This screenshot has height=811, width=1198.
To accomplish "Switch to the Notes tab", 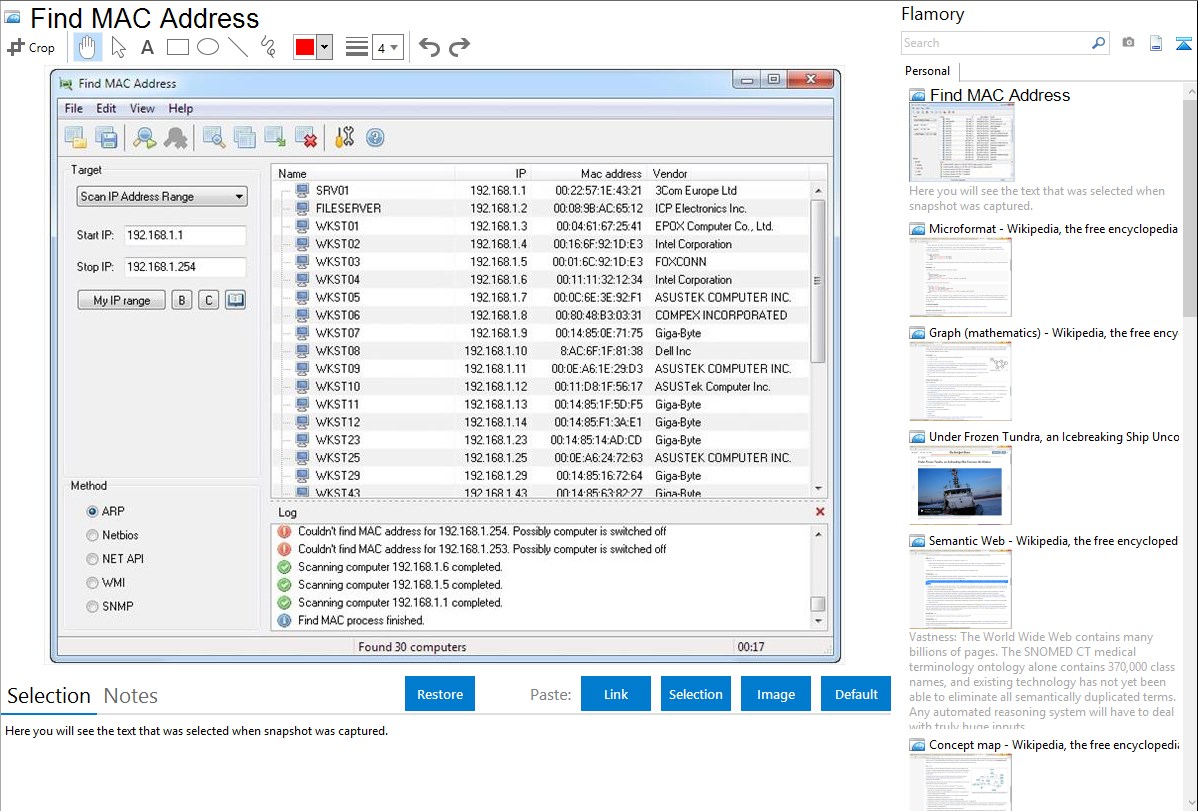I will coord(130,696).
